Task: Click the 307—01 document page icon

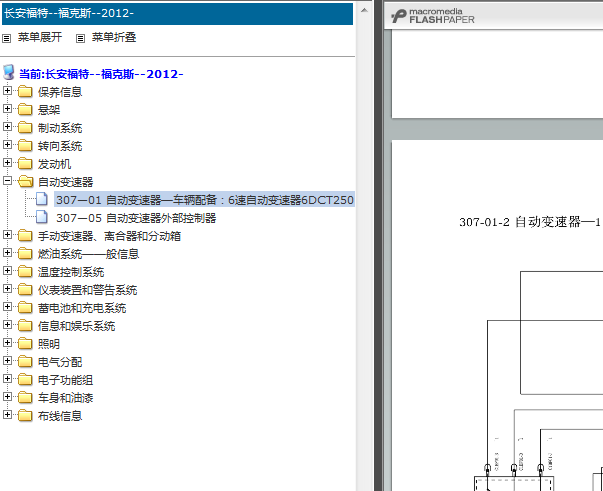Action: click(42, 199)
